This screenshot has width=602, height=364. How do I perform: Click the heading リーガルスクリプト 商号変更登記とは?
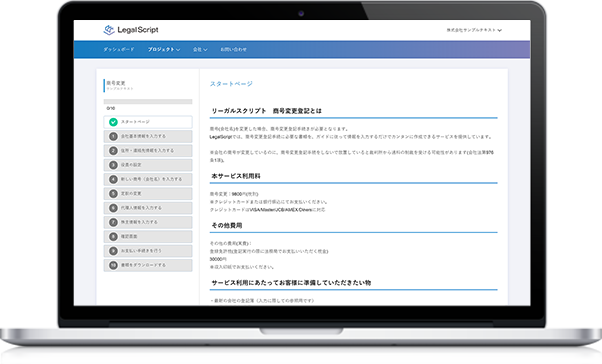pyautogui.click(x=266, y=111)
